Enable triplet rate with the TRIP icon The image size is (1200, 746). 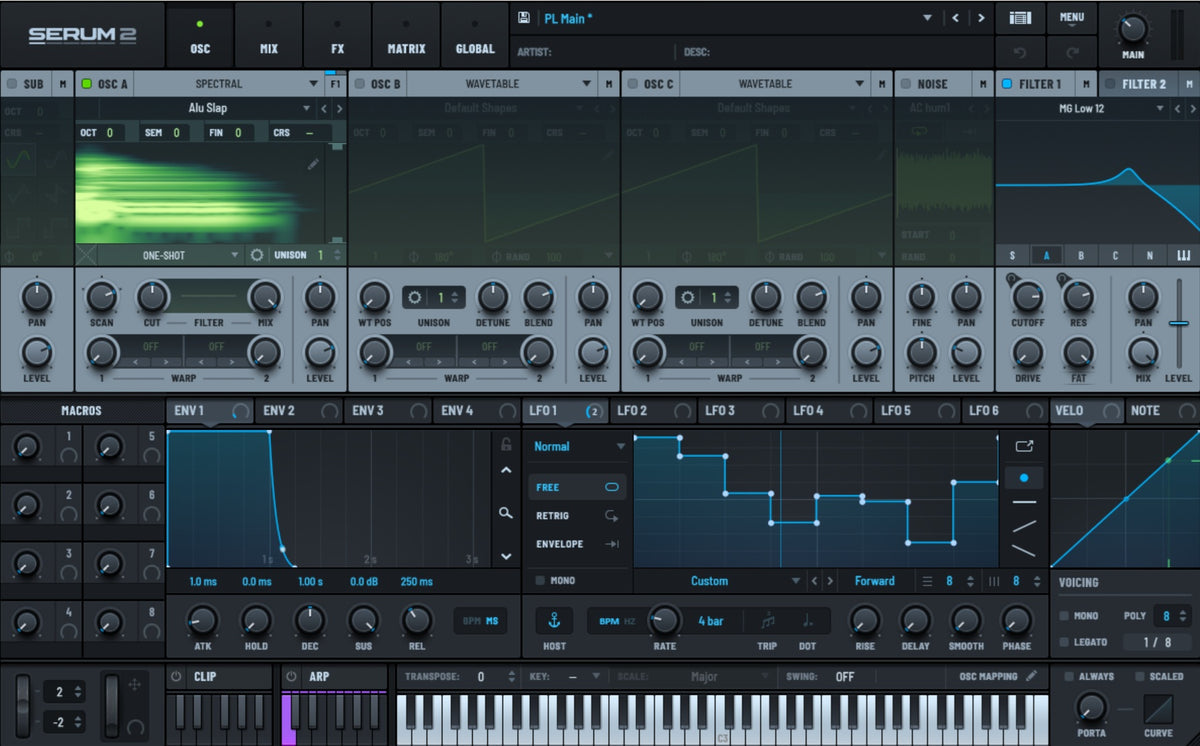[x=768, y=621]
